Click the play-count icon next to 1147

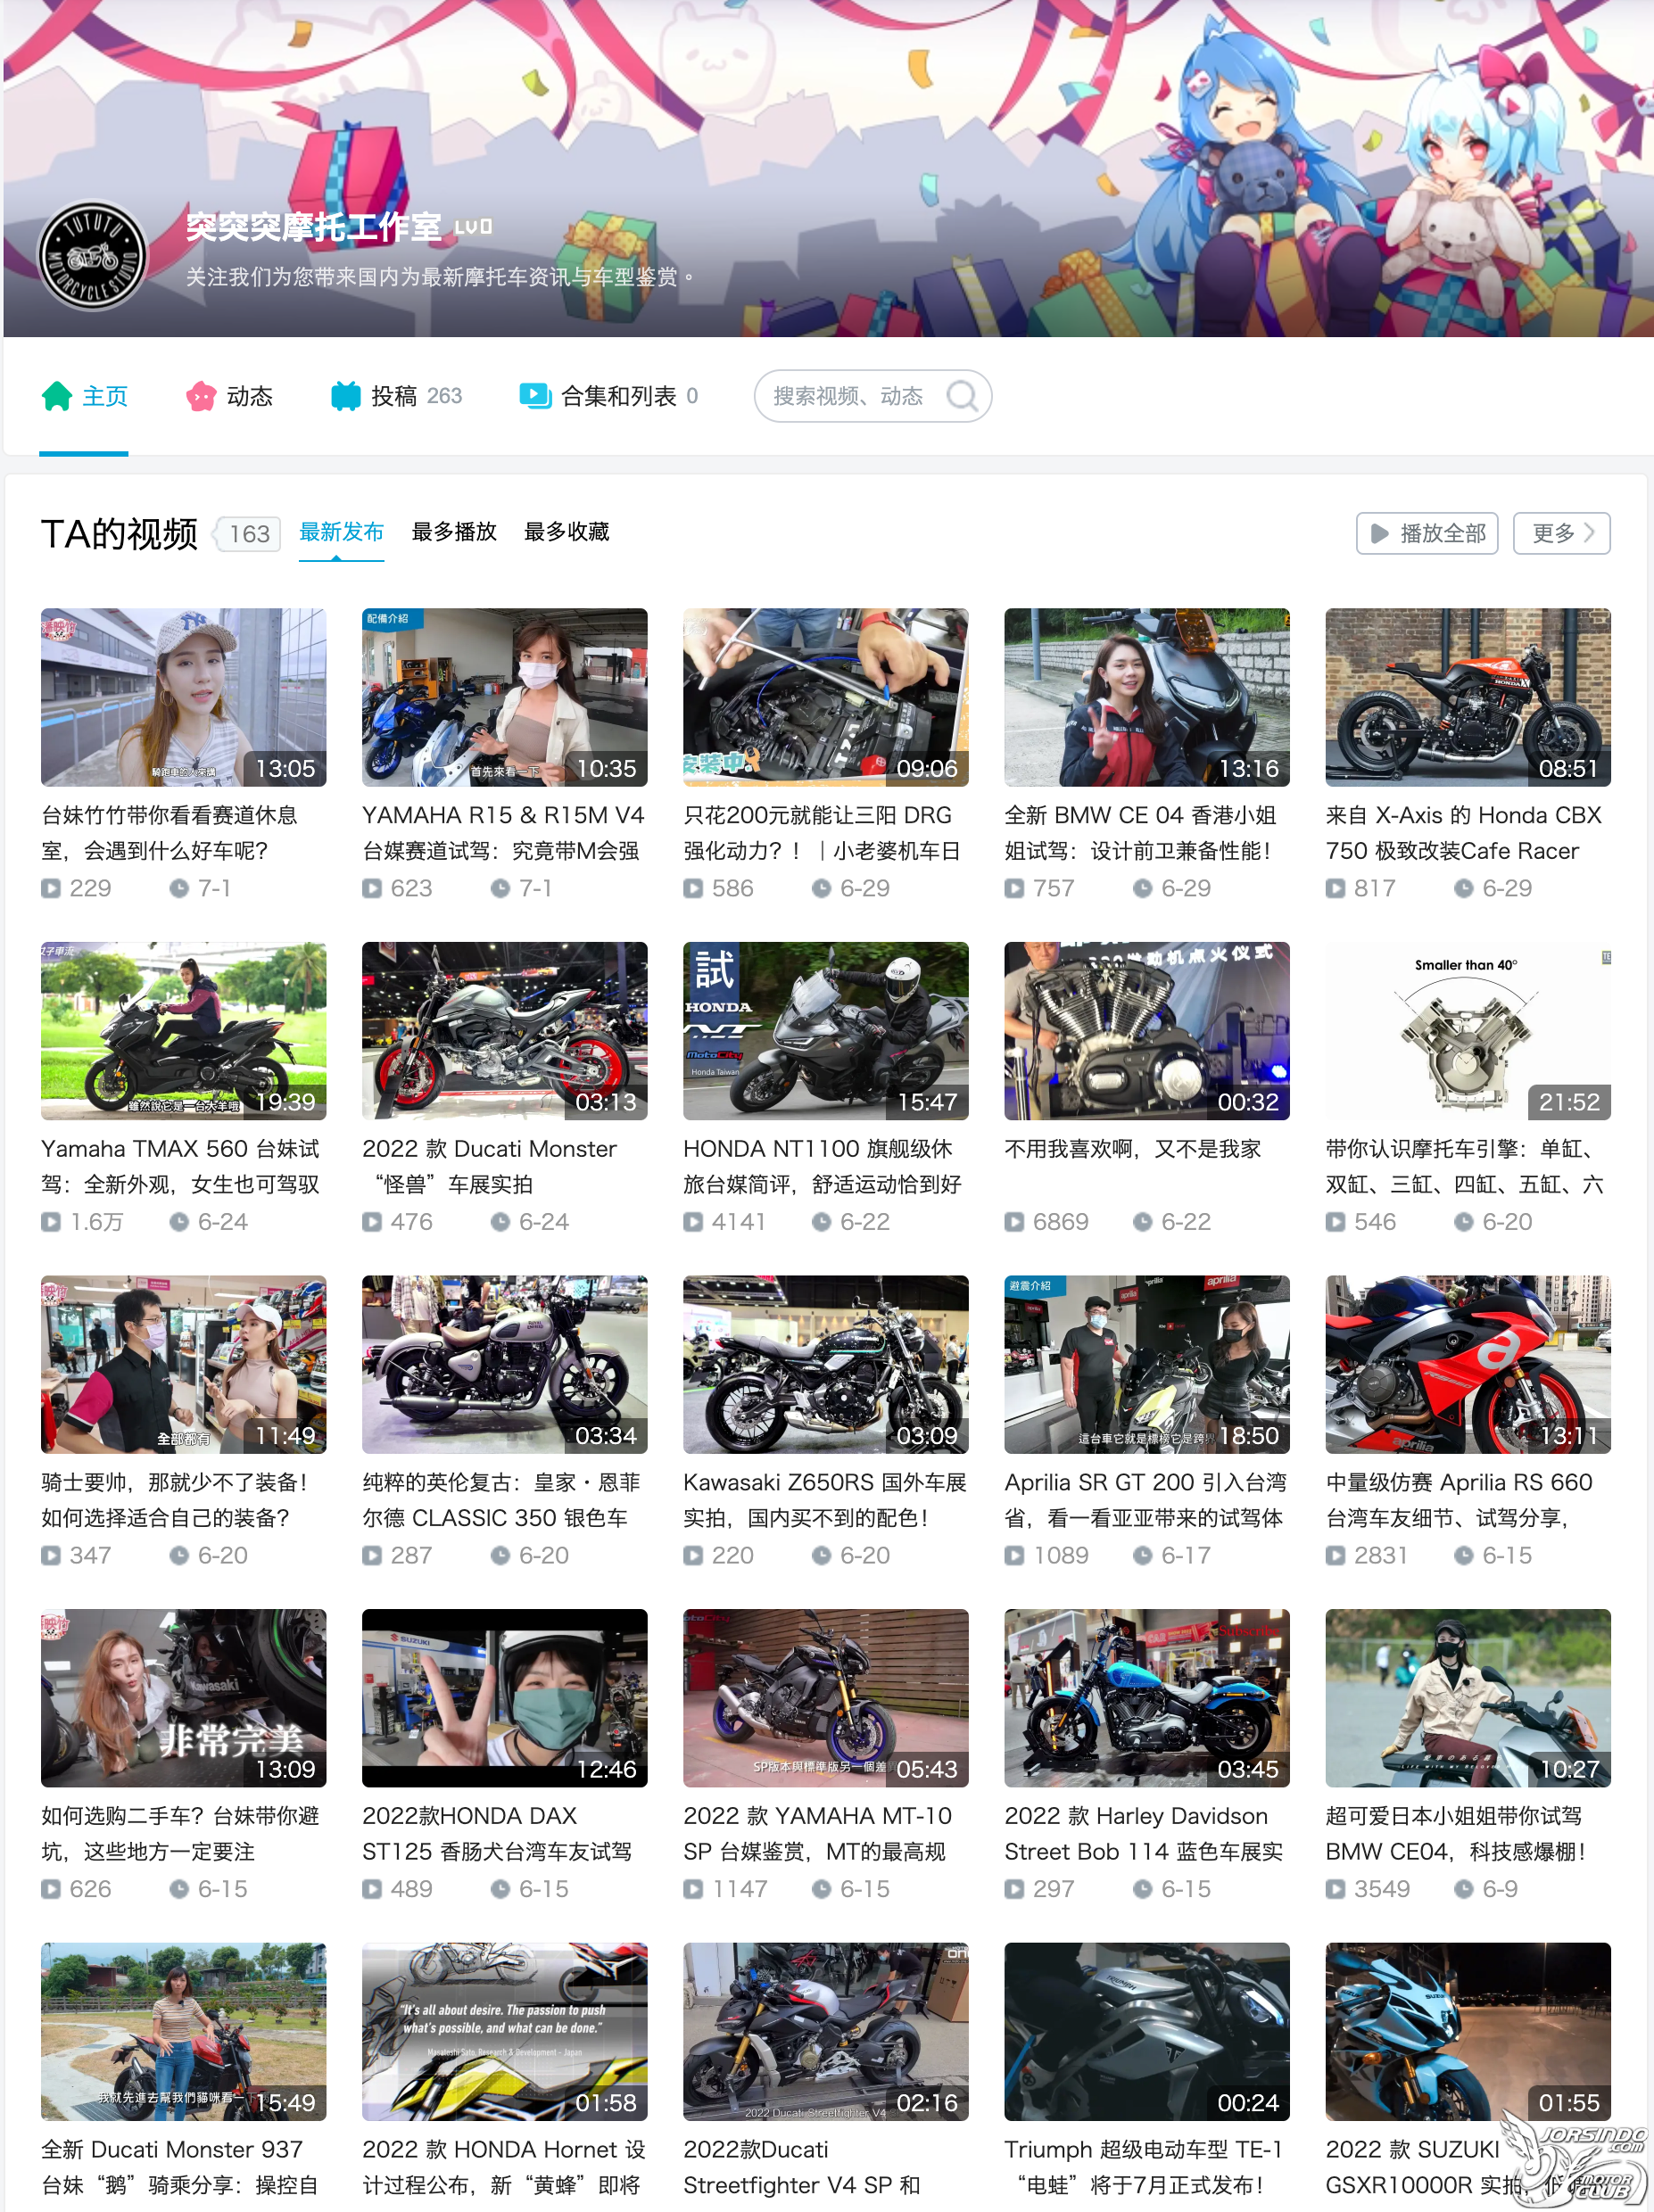click(x=693, y=1889)
